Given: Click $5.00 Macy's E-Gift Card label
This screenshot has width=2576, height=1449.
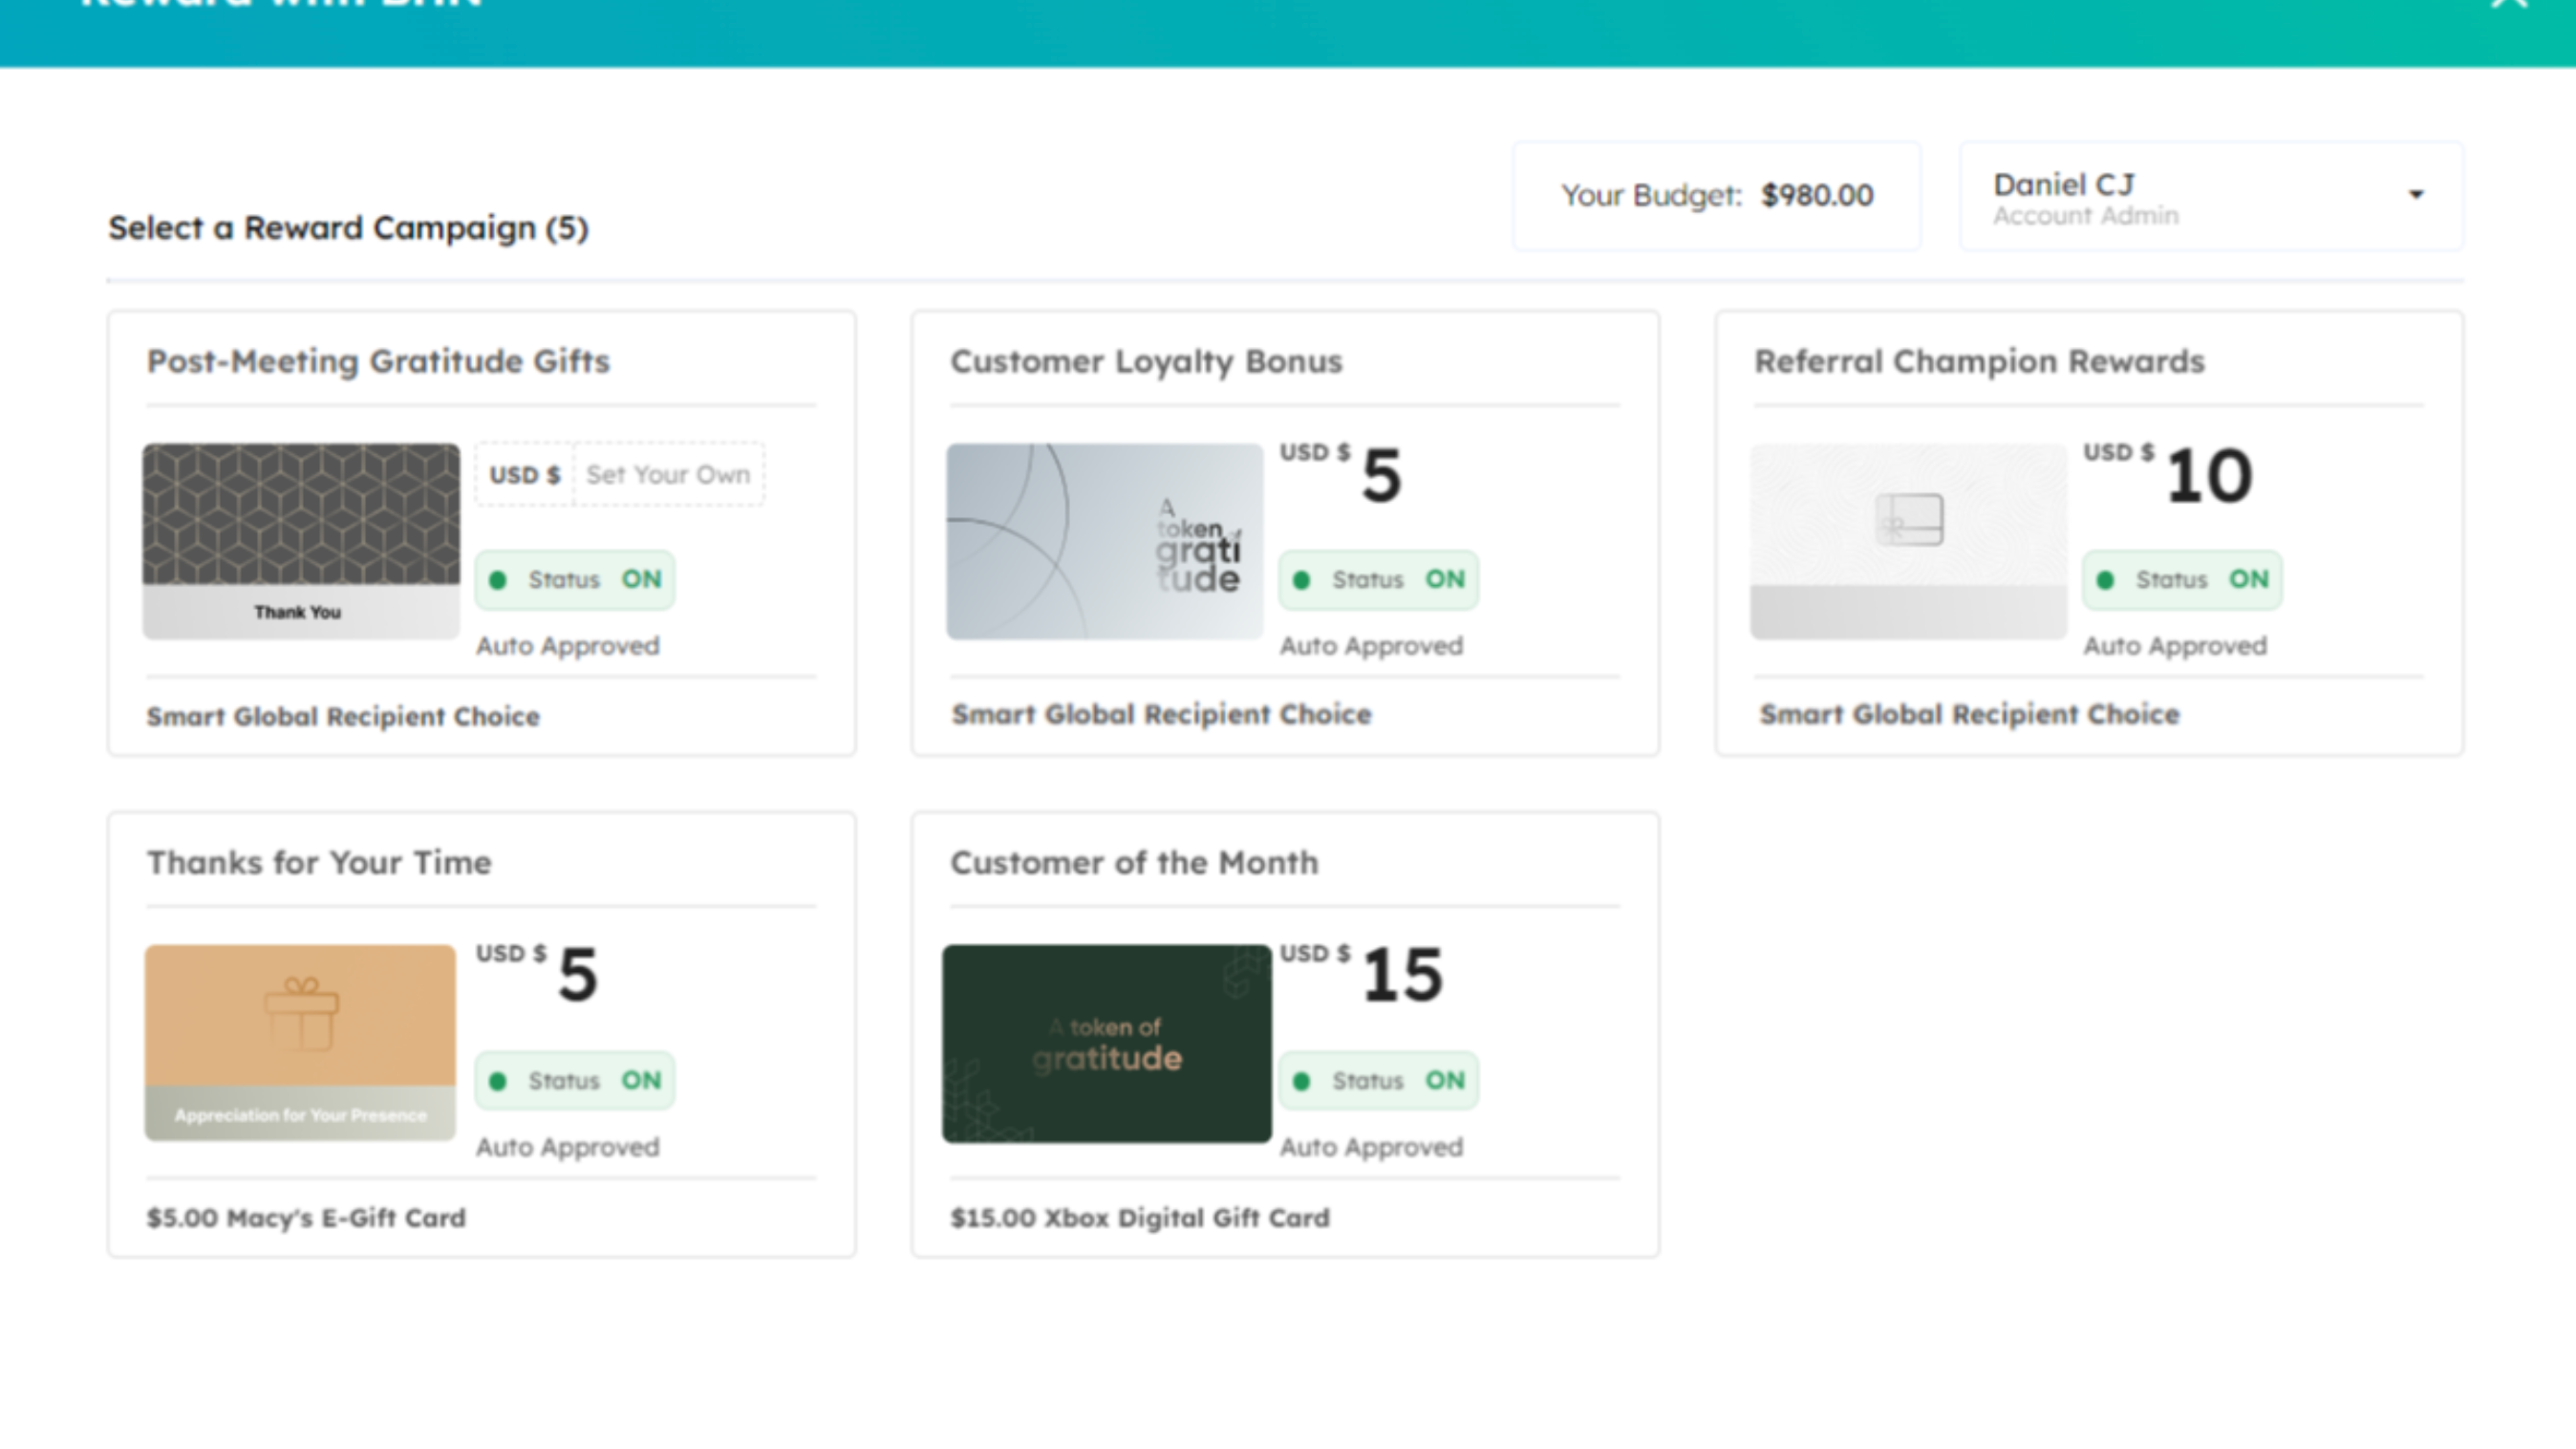Looking at the screenshot, I should pyautogui.click(x=306, y=1218).
